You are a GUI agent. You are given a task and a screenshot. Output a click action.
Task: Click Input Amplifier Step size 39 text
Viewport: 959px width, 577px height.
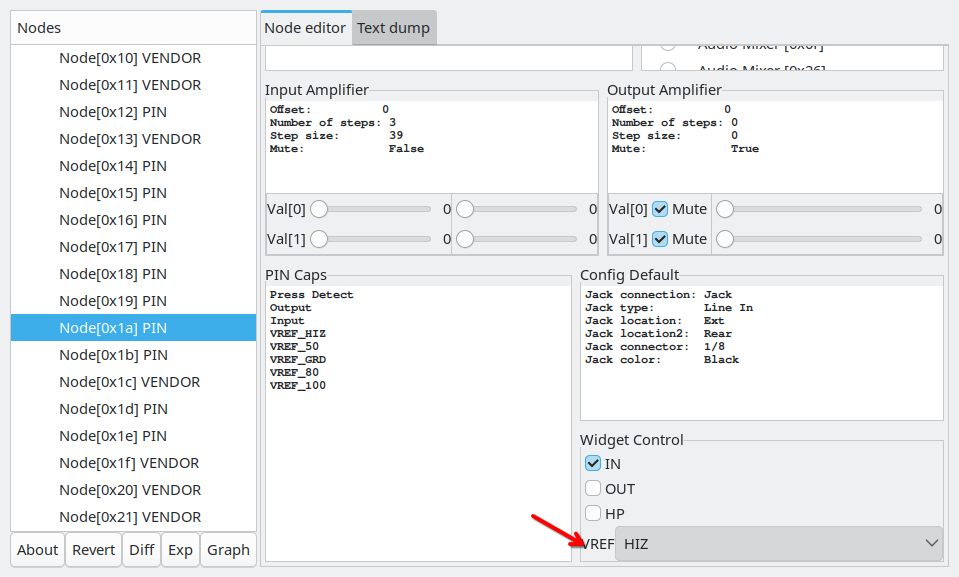[x=336, y=136]
